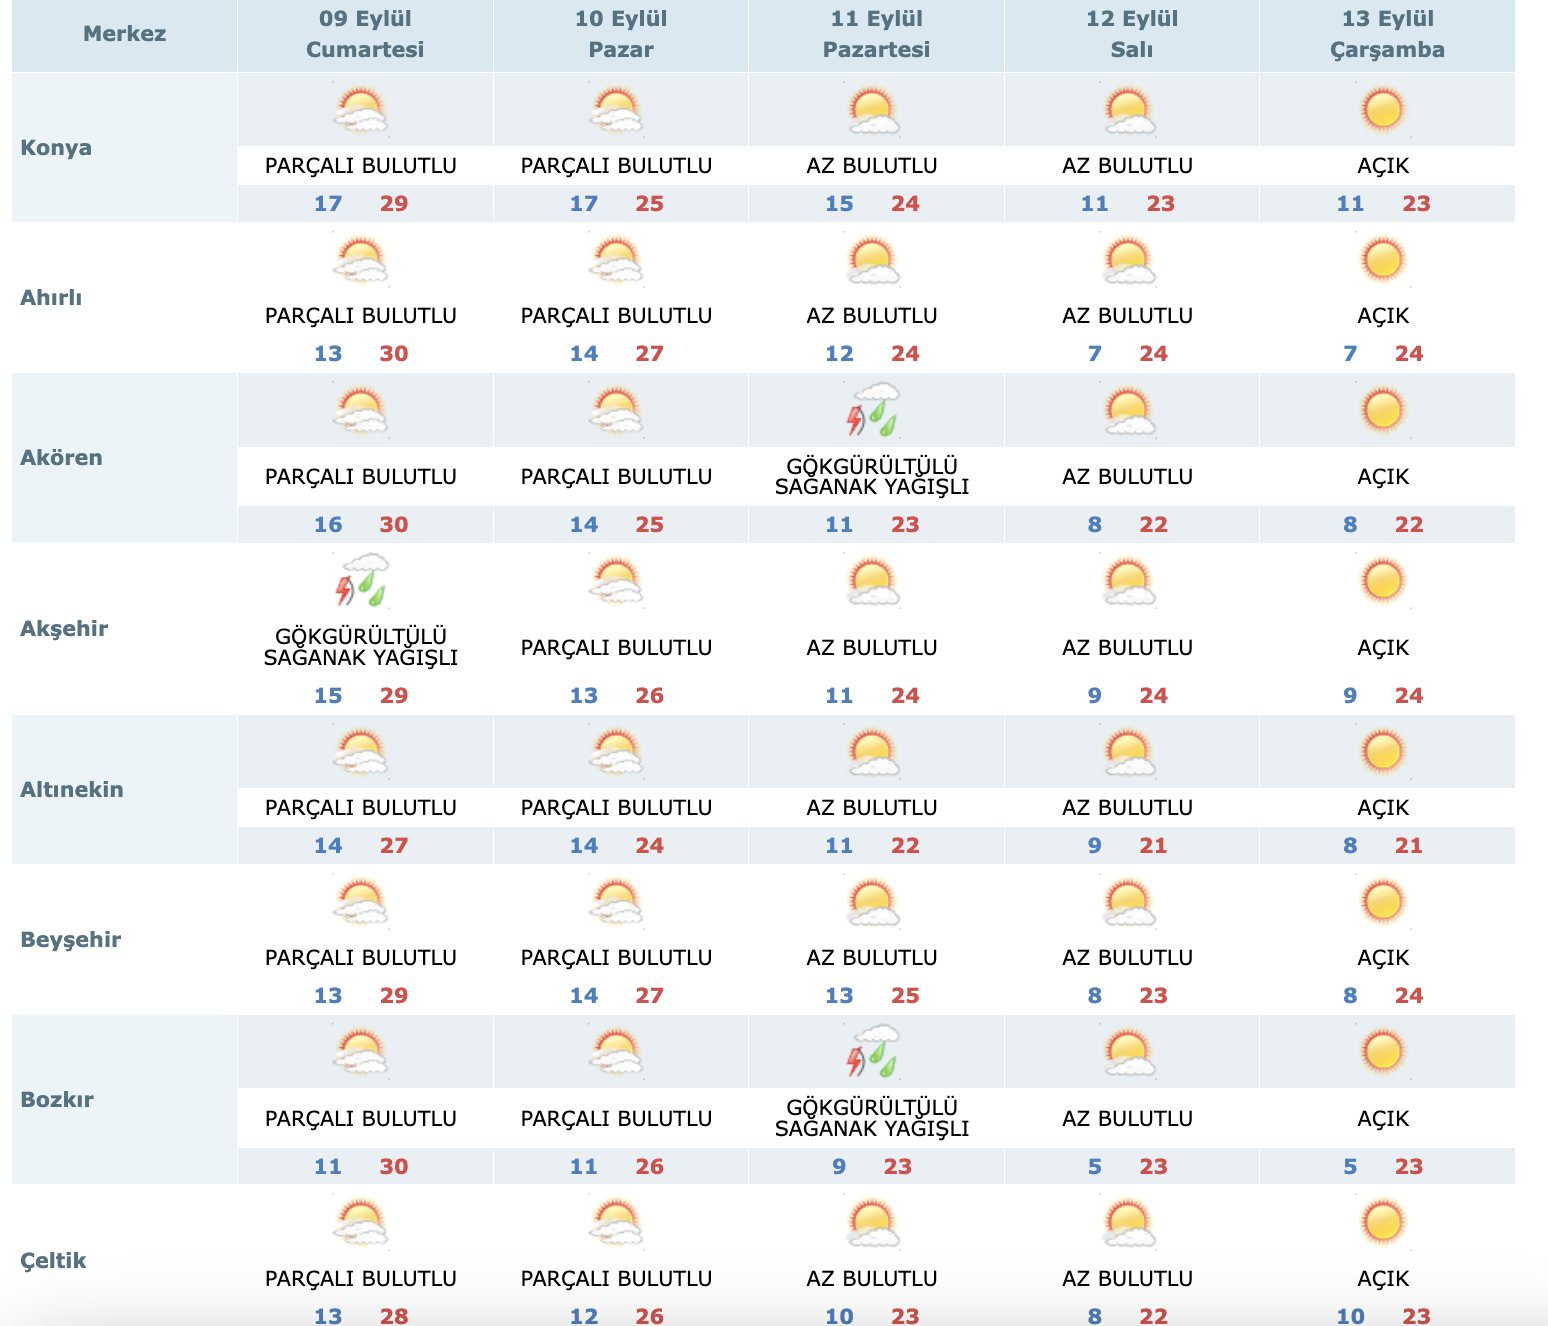The image size is (1548, 1326).
Task: Click Beyşehir's 12 Eylül AZ BULUTLU text
Action: [1128, 958]
